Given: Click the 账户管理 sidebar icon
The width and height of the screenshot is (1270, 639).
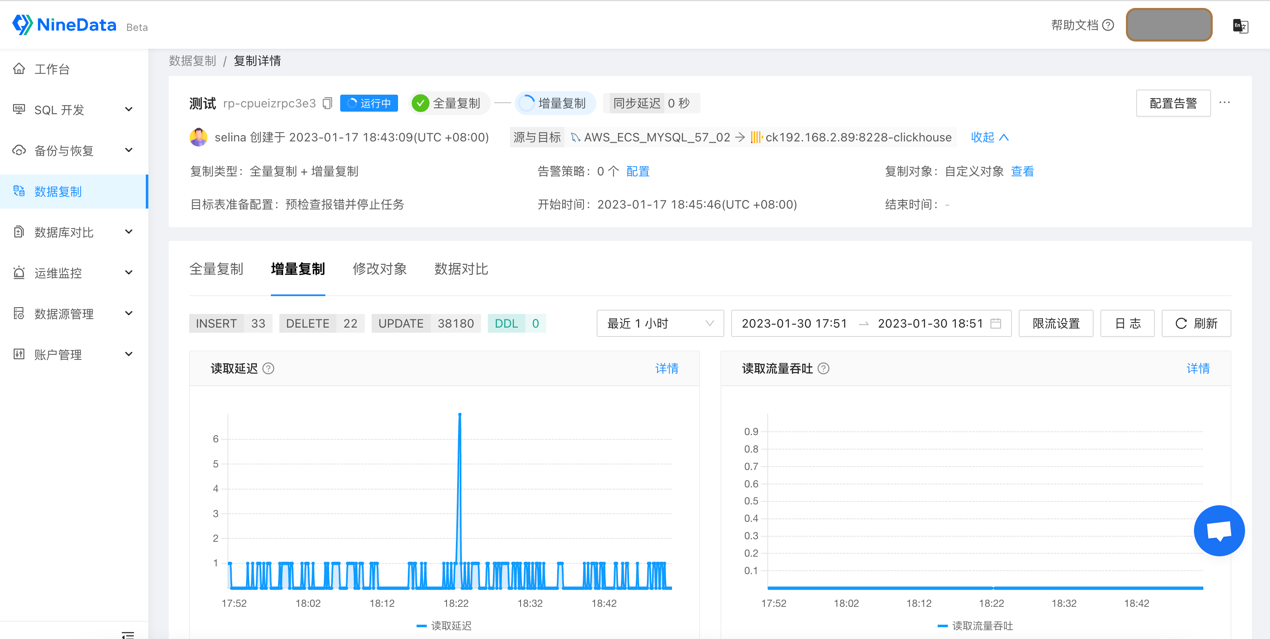Looking at the screenshot, I should [19, 354].
